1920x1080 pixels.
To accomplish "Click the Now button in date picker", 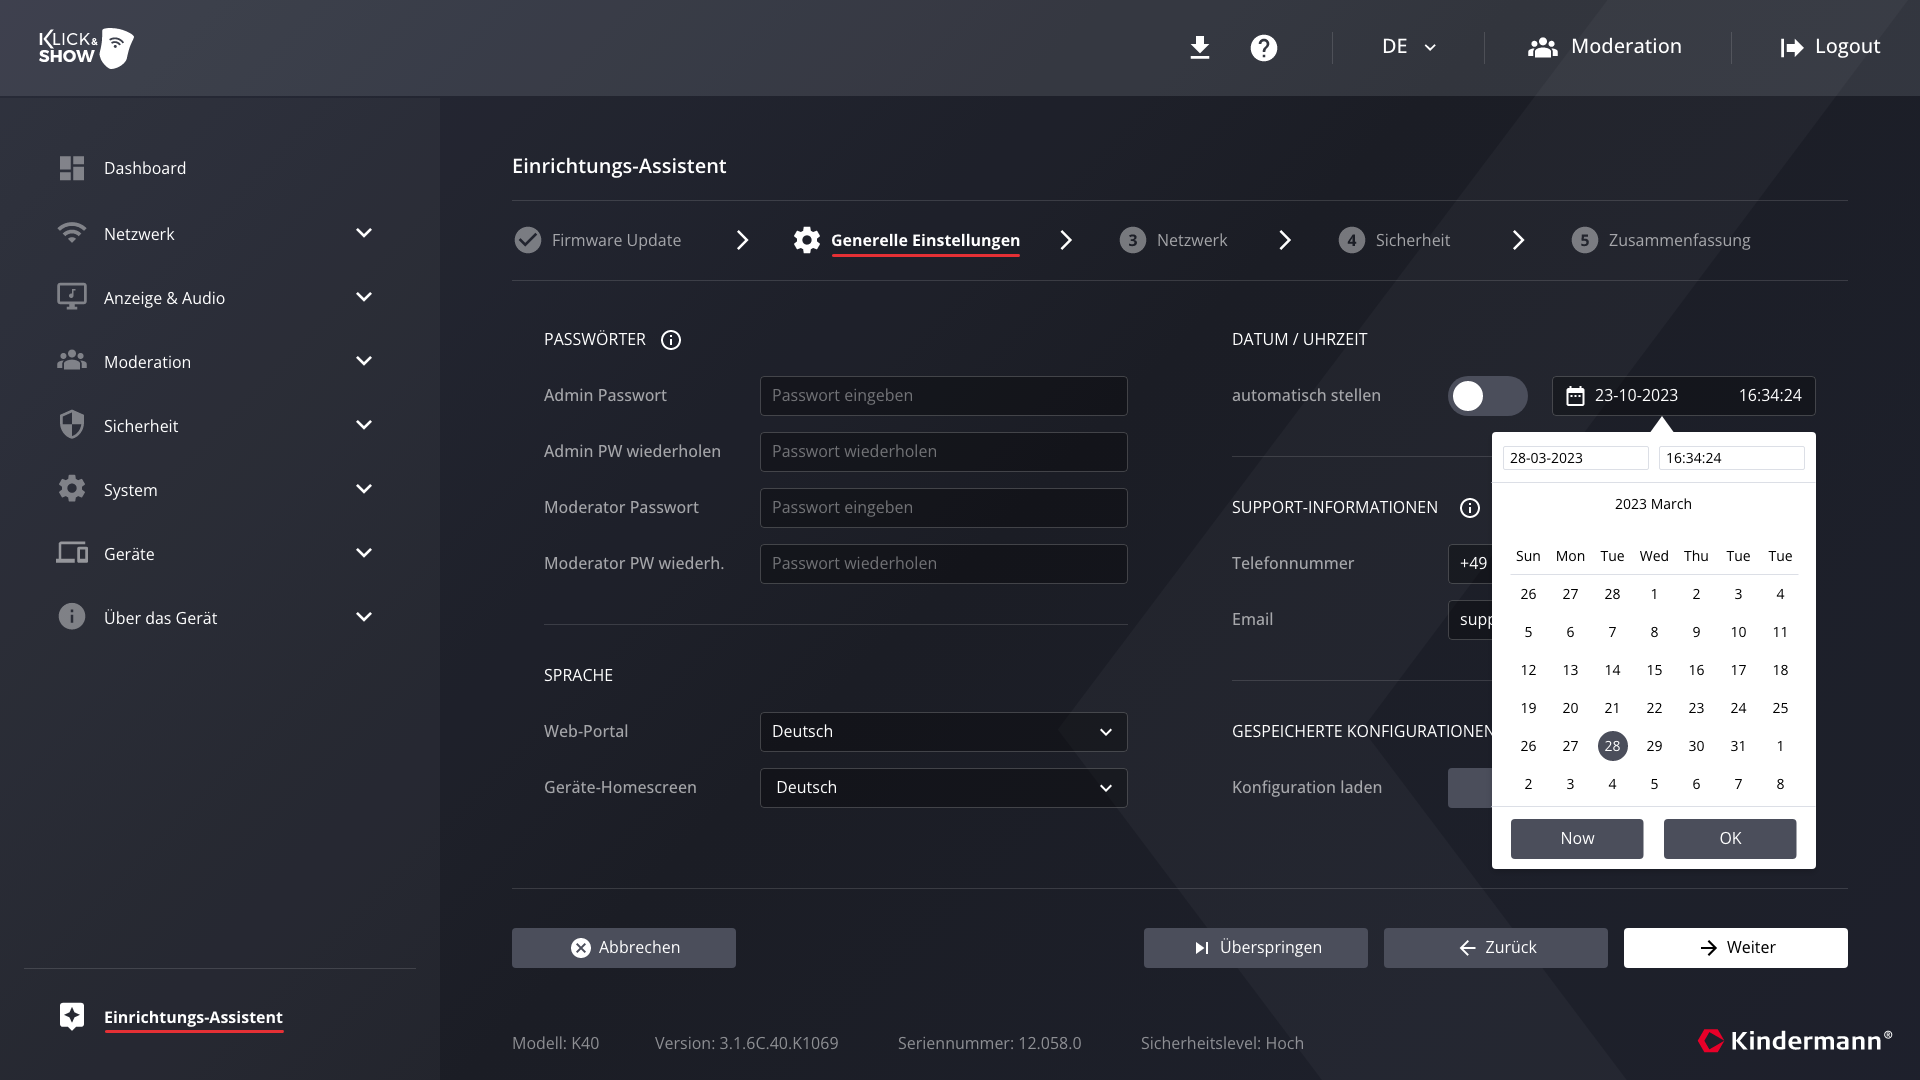I will [x=1577, y=839].
